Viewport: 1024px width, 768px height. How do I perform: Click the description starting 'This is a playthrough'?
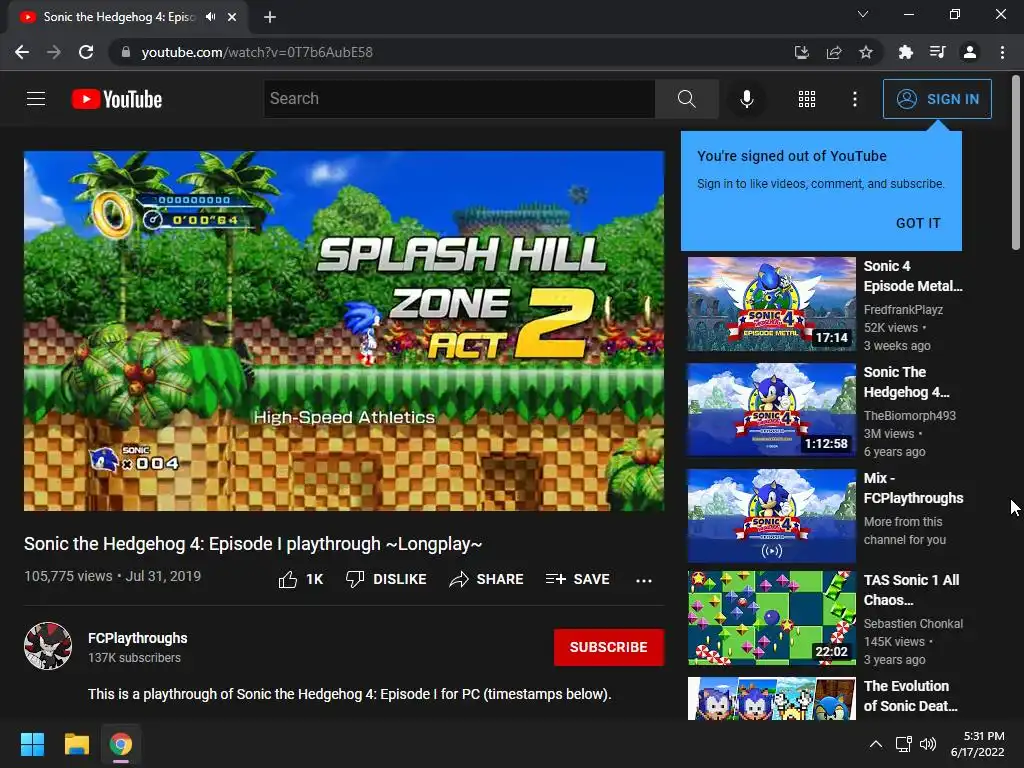(349, 694)
